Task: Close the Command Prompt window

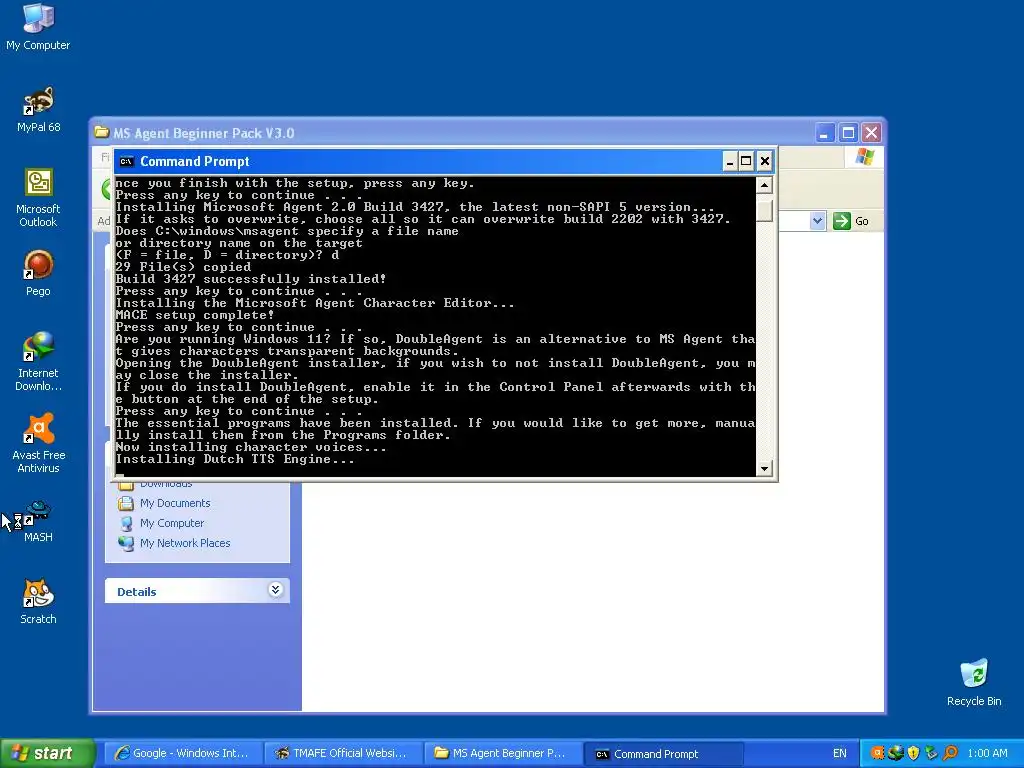Action: coord(765,161)
